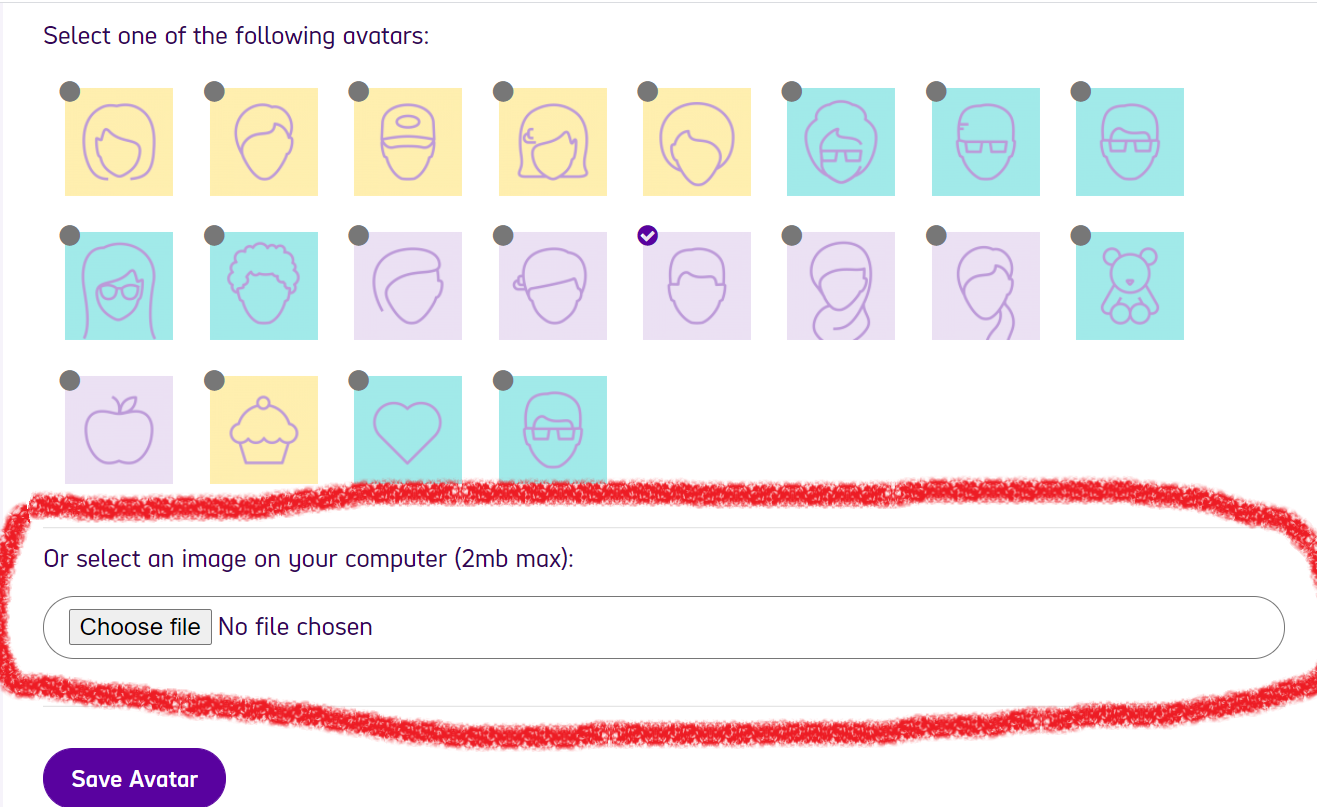Screen dimensions: 1317x807
Task: Click the checked radio on selected avatar
Action: click(x=648, y=236)
